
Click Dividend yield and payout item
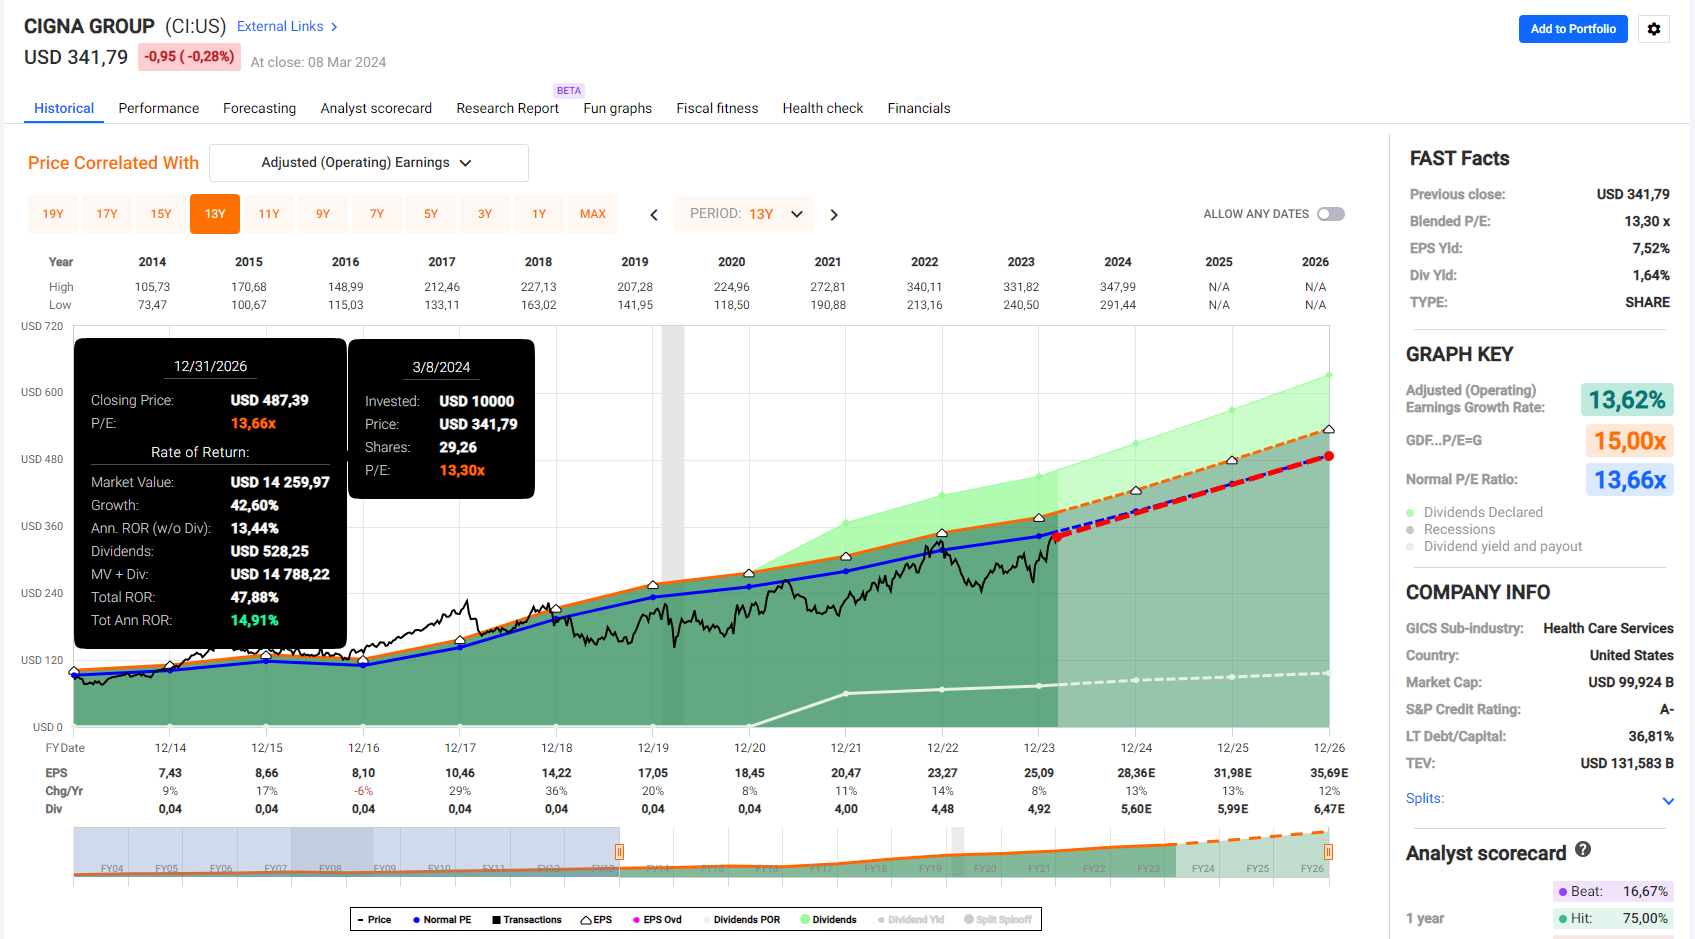pos(1494,547)
